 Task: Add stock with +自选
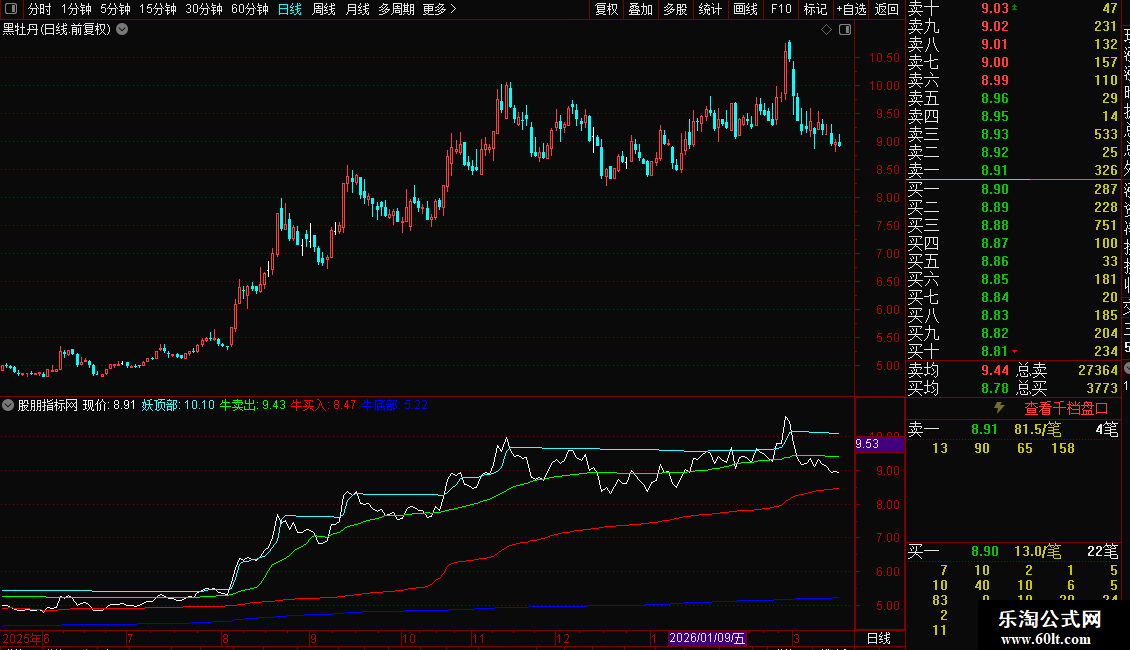[851, 9]
